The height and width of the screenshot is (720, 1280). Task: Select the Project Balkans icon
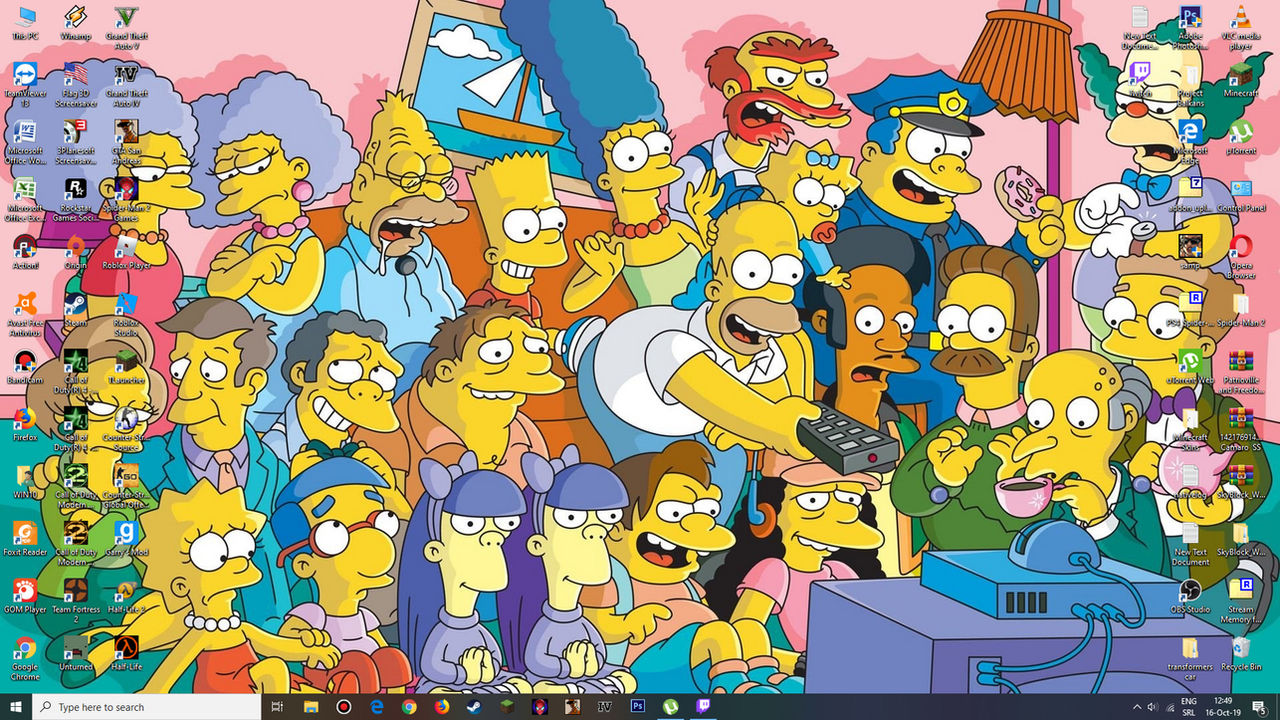1190,85
